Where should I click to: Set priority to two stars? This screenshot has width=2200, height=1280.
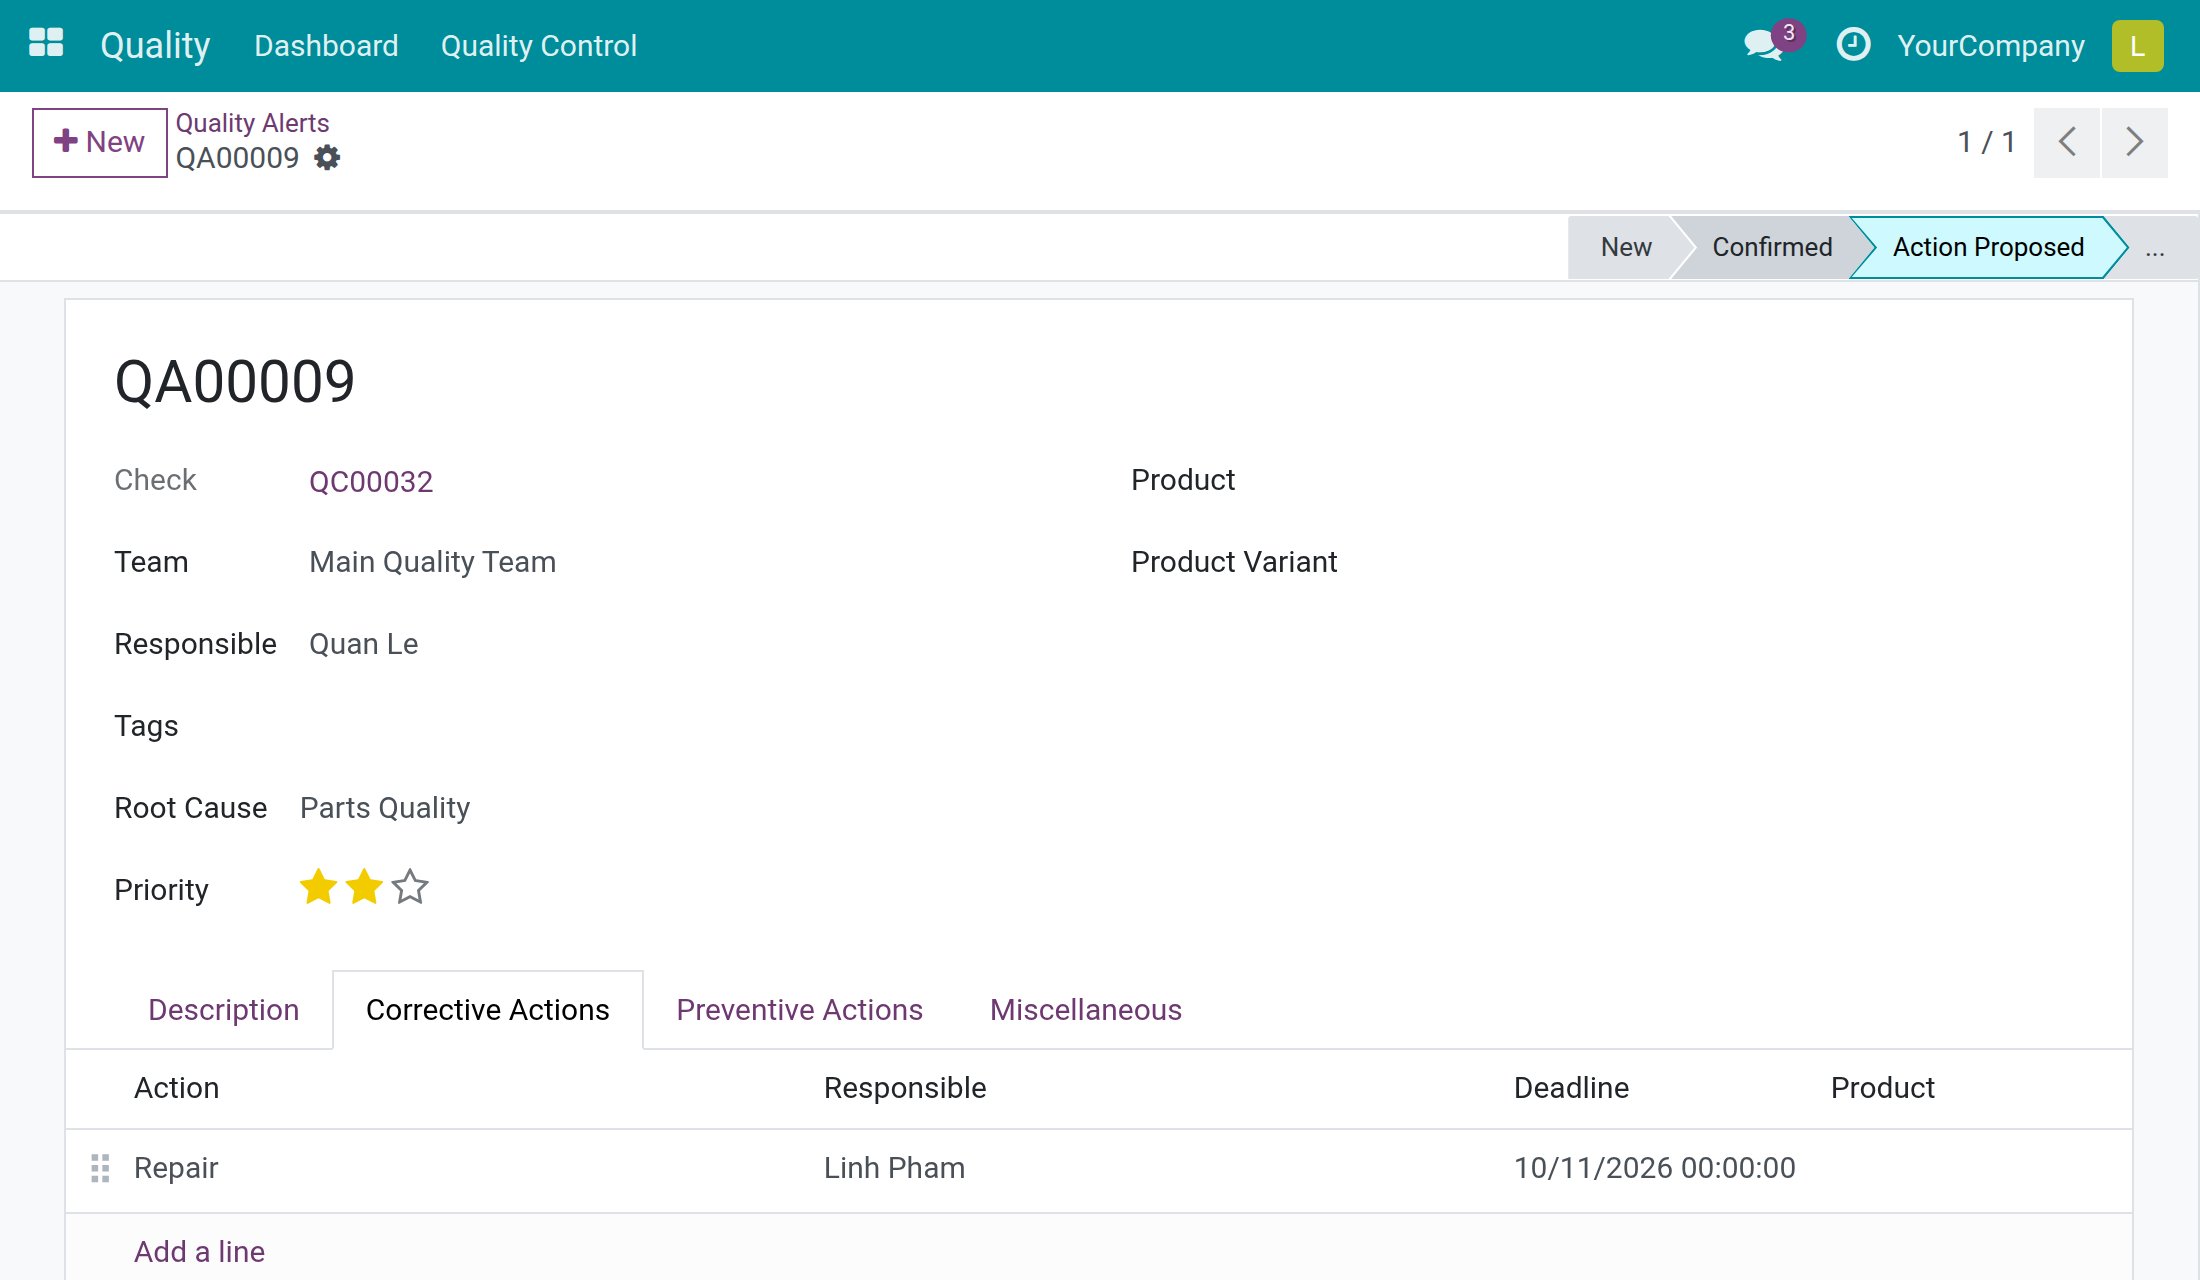click(x=364, y=888)
